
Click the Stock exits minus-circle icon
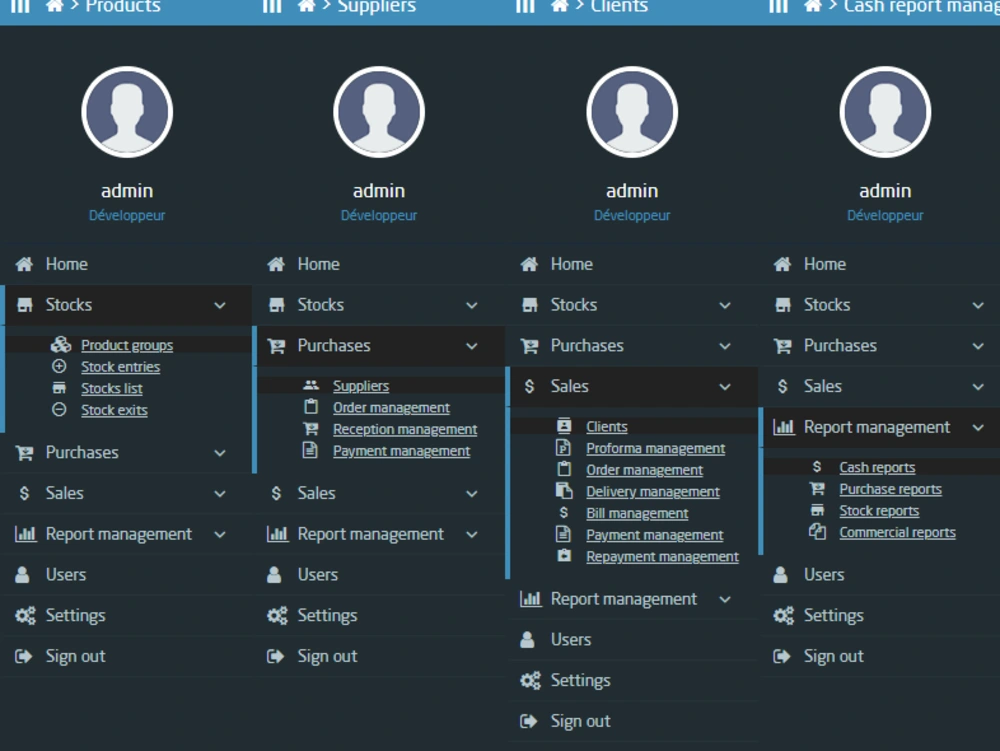click(59, 409)
